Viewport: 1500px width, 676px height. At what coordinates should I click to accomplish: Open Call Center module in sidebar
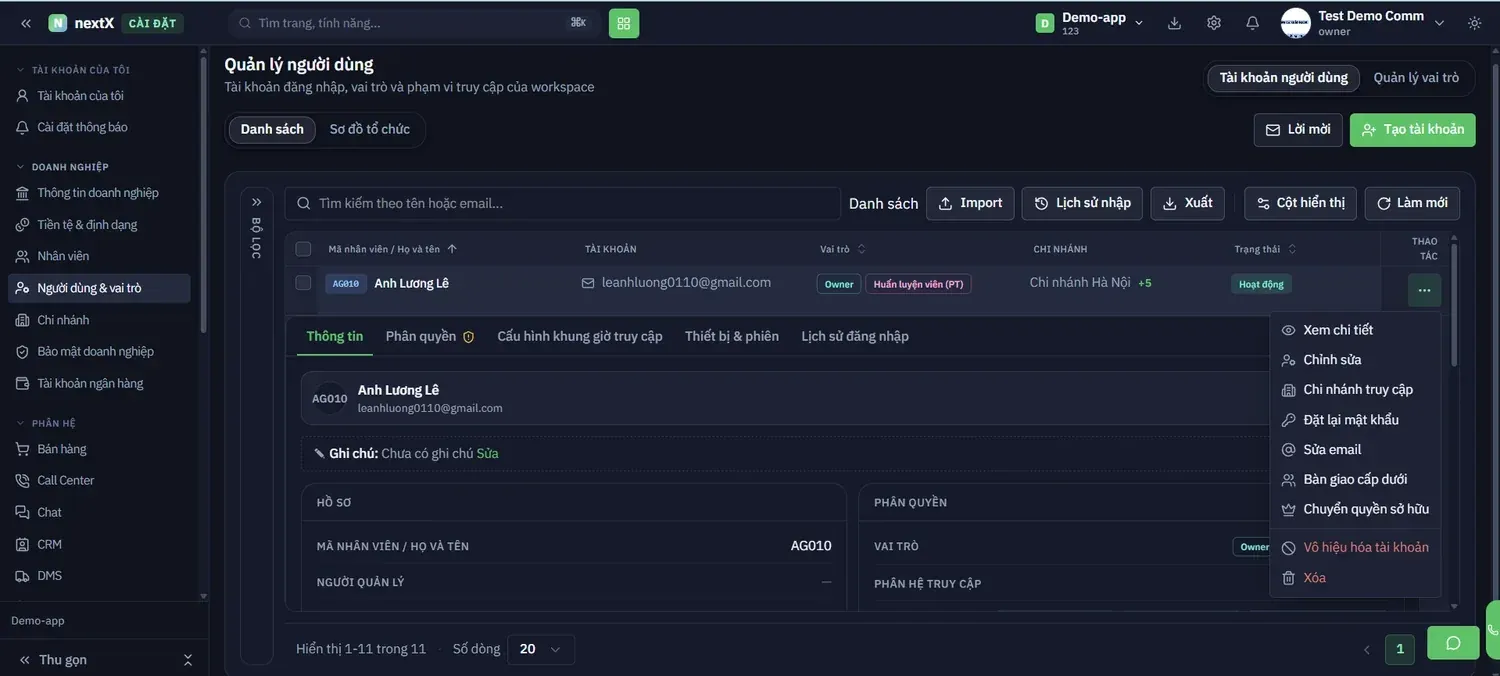[100, 481]
